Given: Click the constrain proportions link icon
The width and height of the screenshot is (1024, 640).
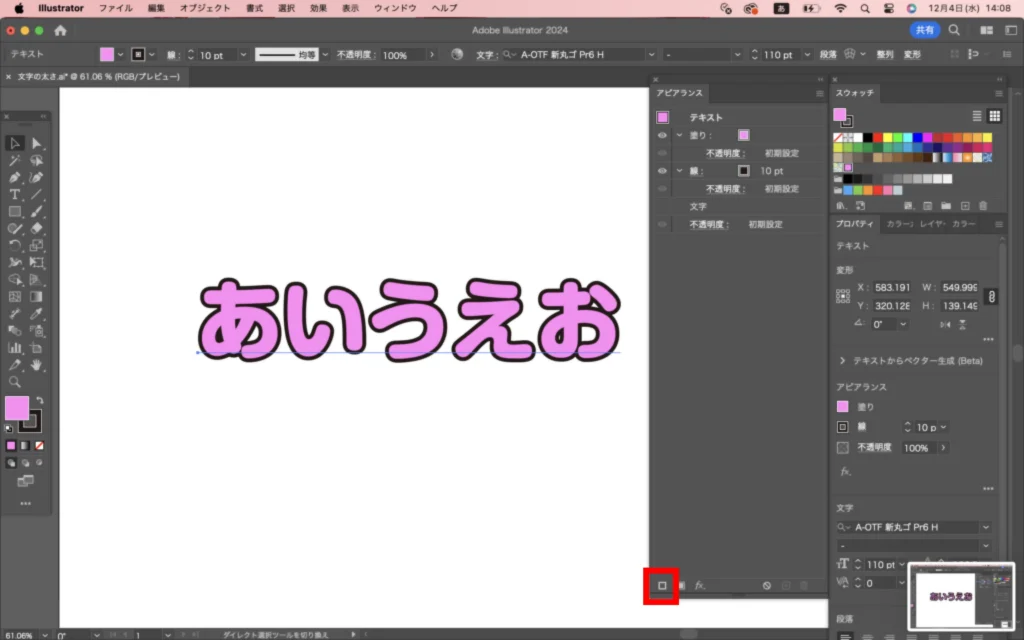Looking at the screenshot, I should pos(991,297).
